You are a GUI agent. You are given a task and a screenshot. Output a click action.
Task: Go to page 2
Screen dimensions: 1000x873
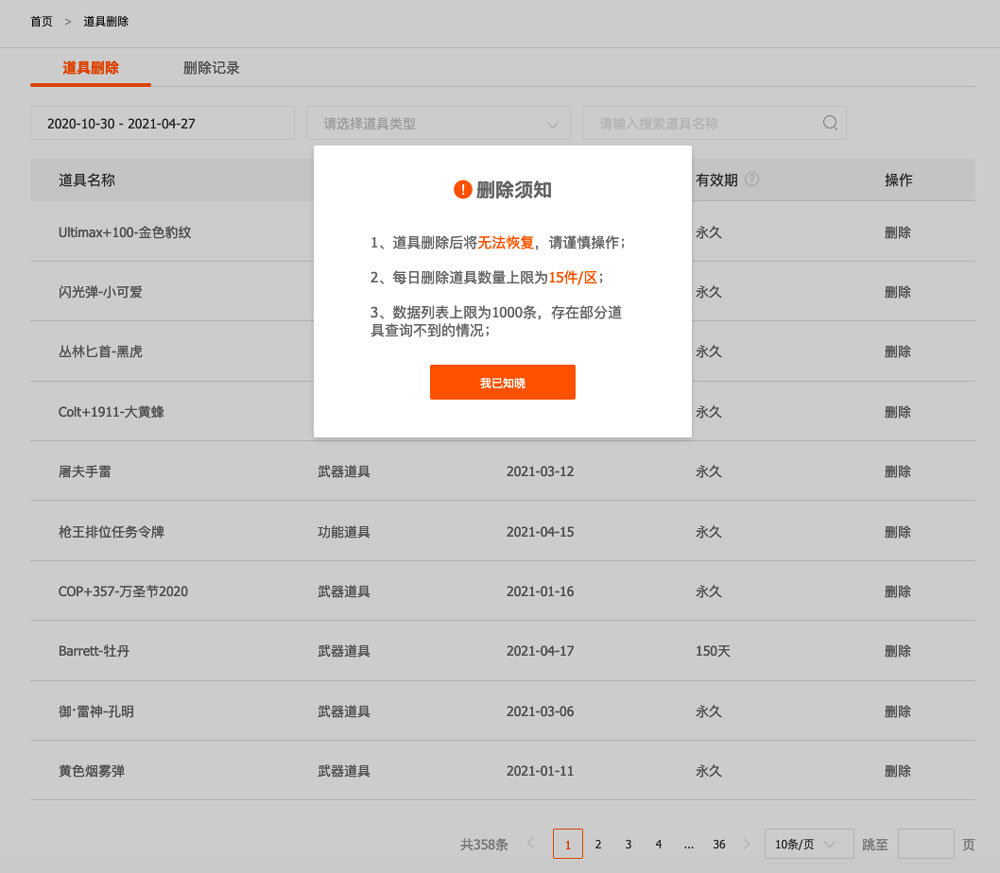[598, 844]
